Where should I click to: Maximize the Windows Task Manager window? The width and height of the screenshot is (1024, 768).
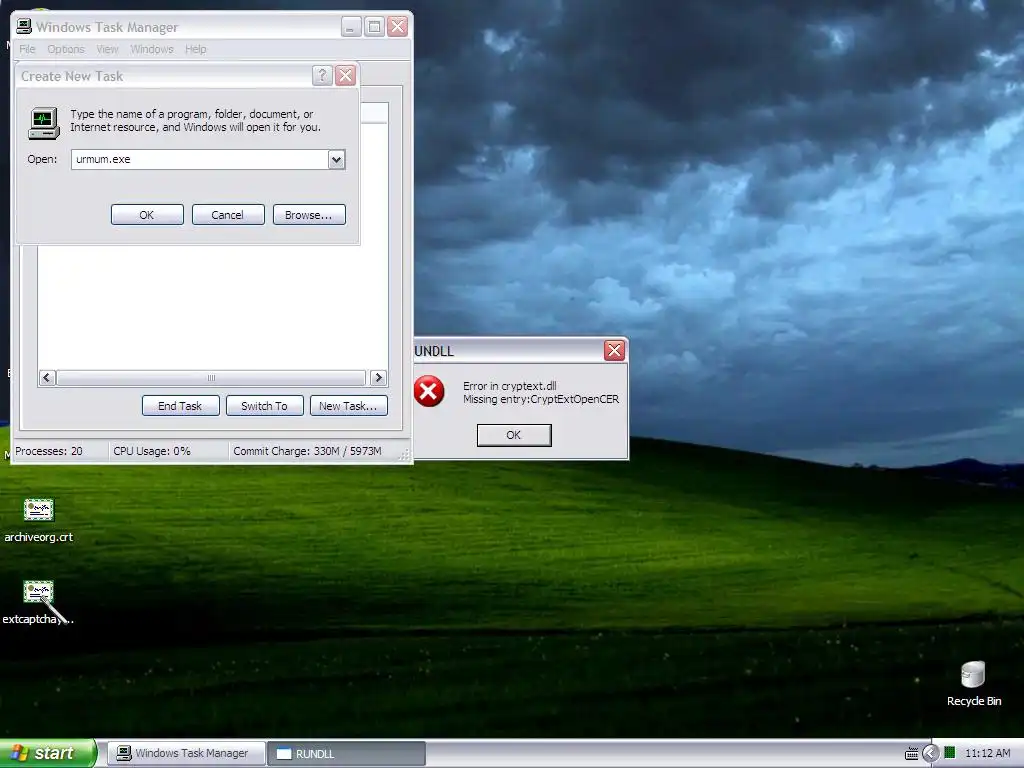tap(374, 27)
